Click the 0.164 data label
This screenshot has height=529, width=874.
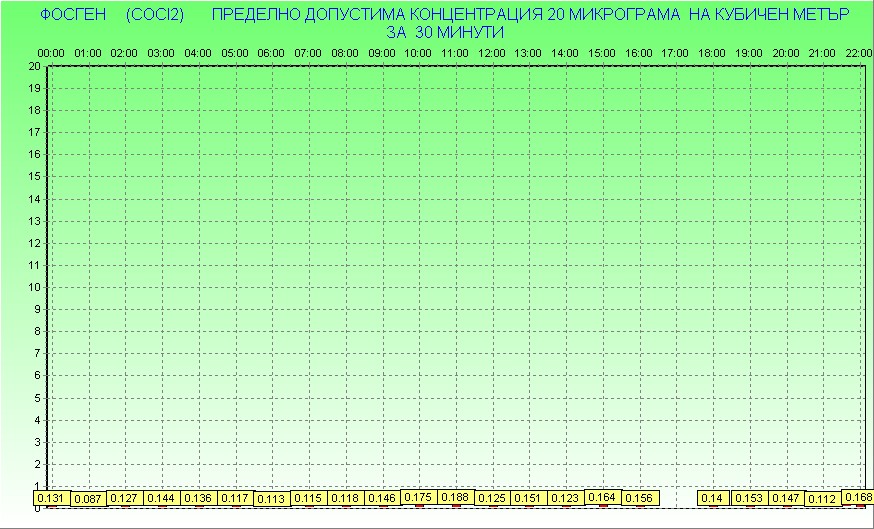pos(602,497)
